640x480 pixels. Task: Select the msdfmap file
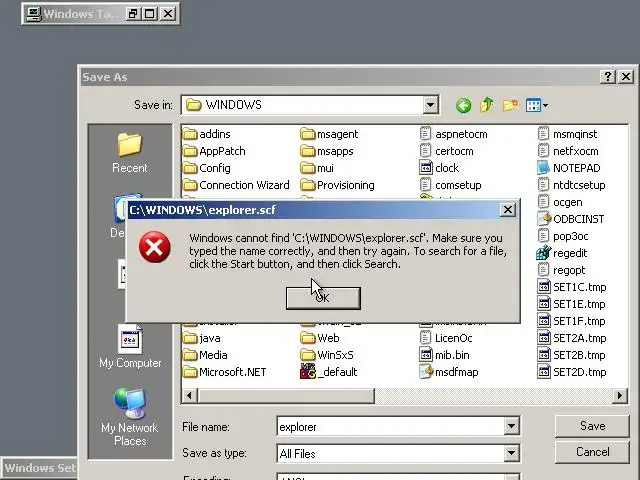449,372
